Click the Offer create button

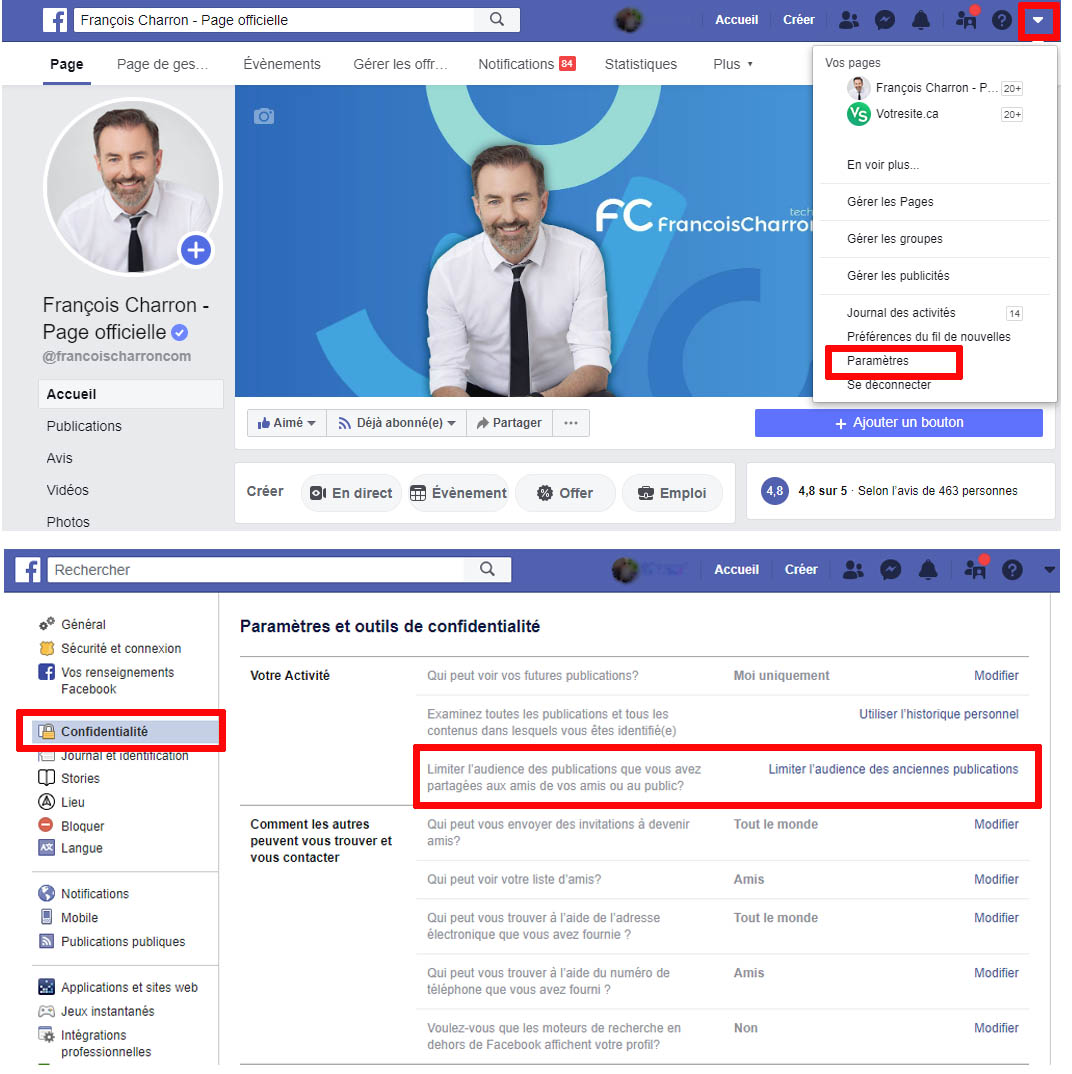pyautogui.click(x=565, y=493)
